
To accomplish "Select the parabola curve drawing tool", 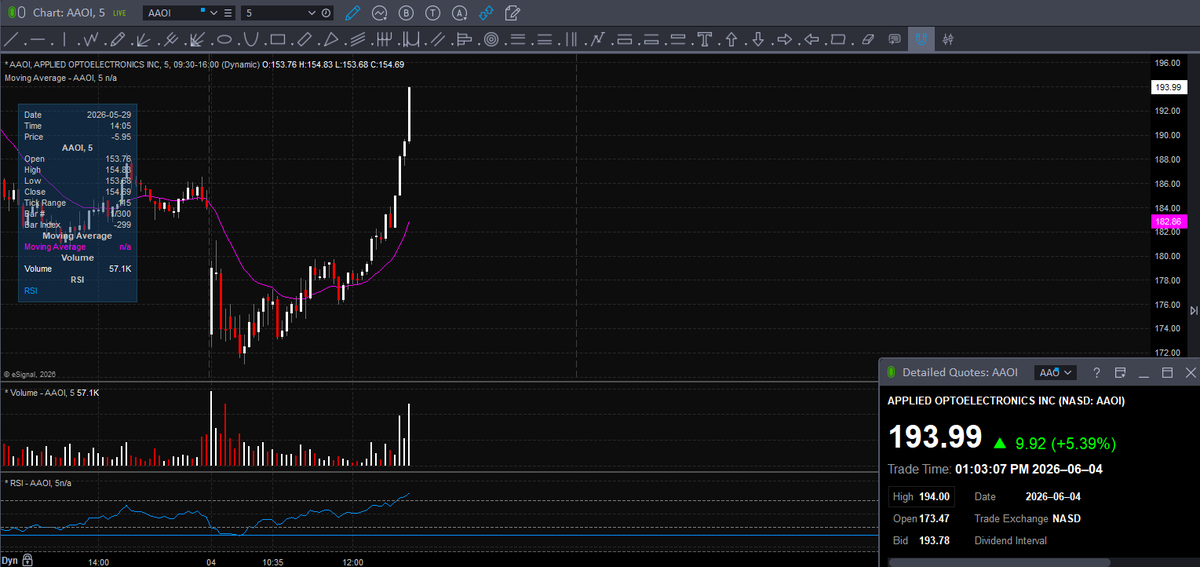I will point(251,40).
